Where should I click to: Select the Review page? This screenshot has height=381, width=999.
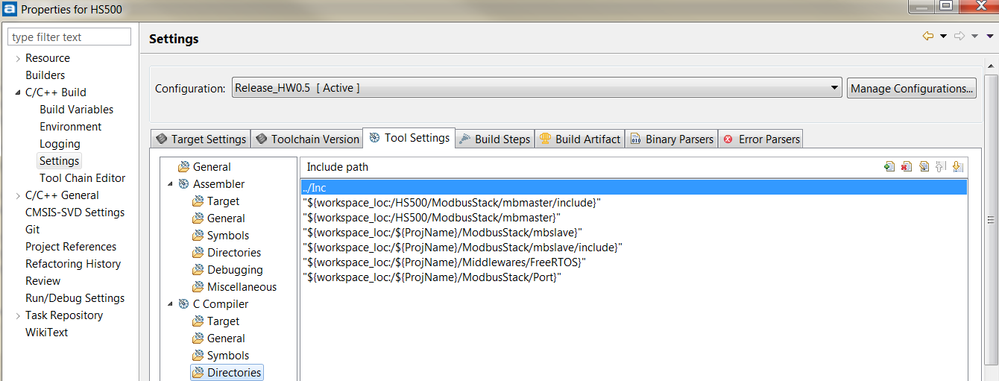click(x=43, y=282)
